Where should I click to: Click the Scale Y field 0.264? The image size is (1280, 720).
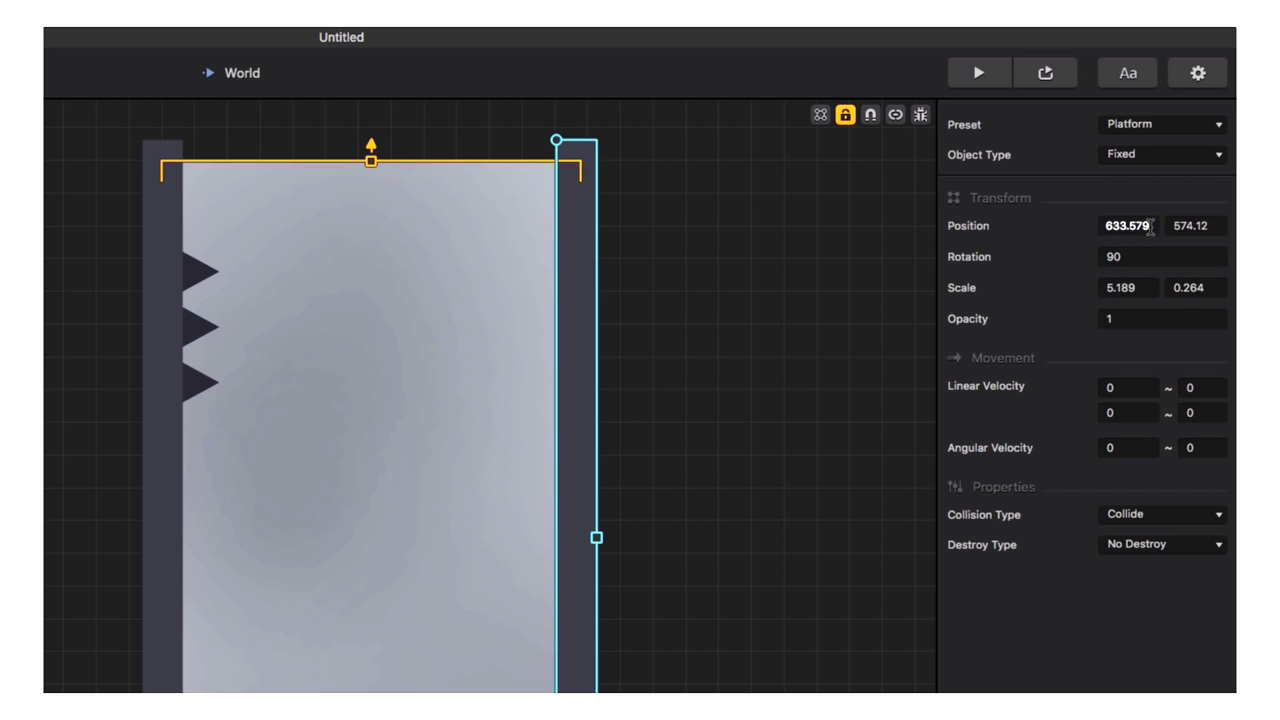[1195, 288]
